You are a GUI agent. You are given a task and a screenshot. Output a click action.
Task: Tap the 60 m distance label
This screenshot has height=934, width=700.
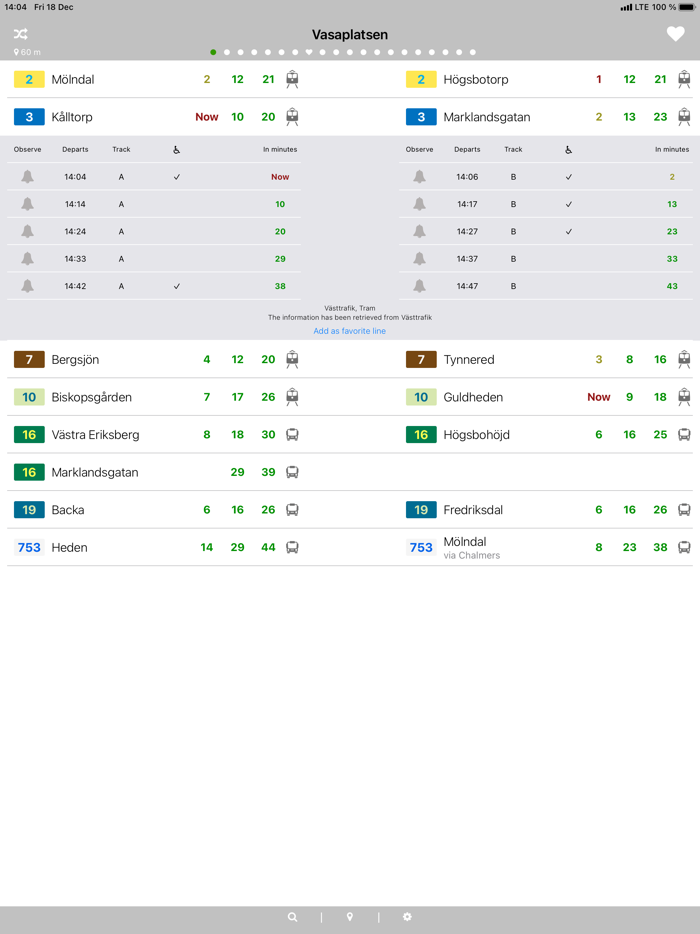pos(27,52)
